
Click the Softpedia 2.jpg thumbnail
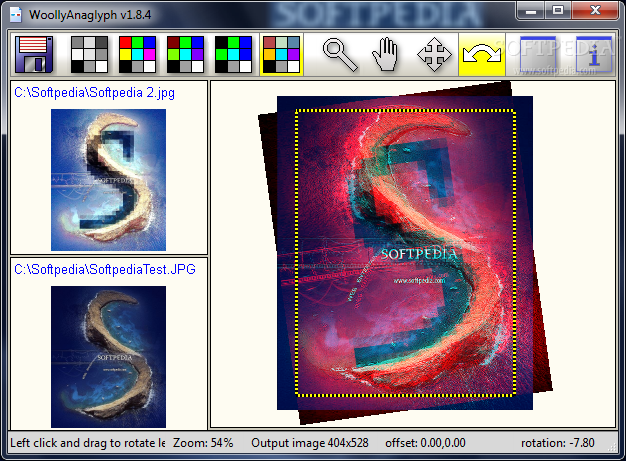point(109,180)
